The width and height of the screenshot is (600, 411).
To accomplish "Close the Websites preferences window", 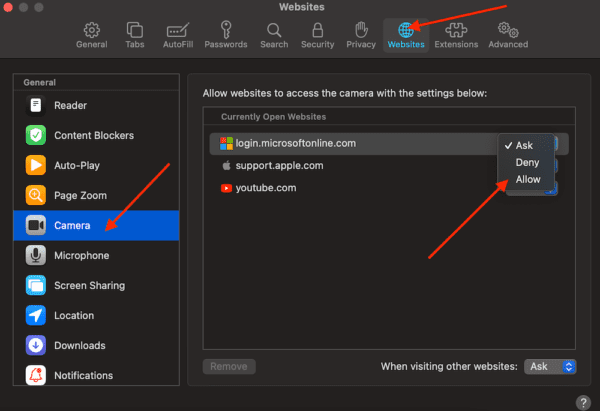I will [x=8, y=7].
